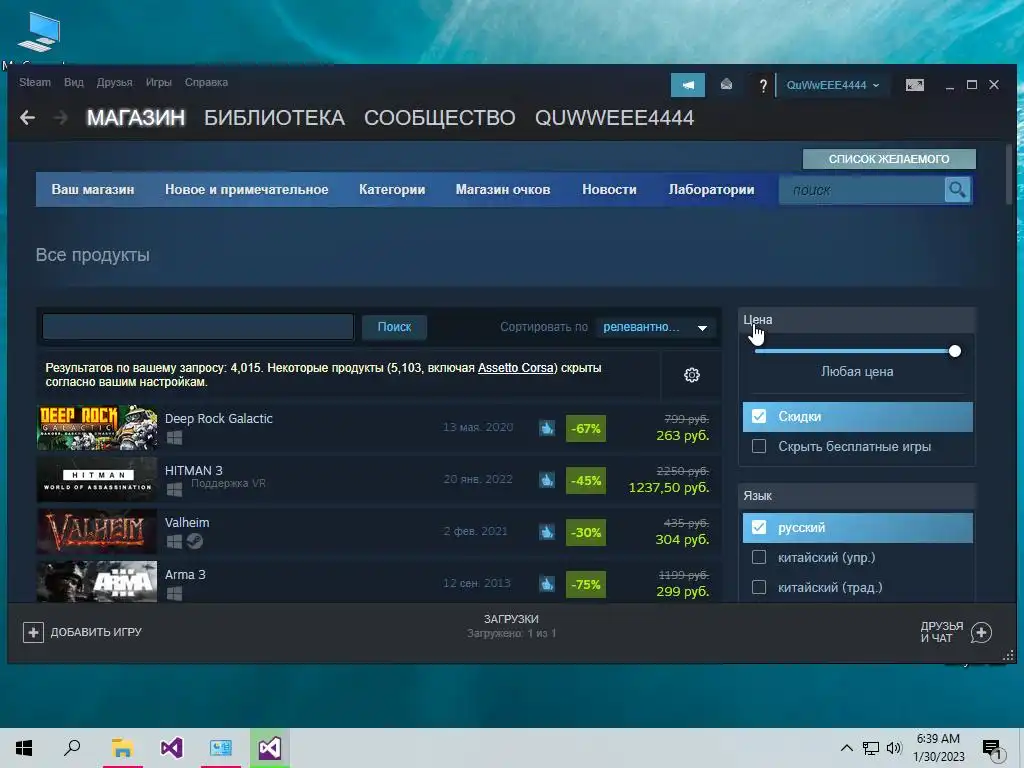The height and width of the screenshot is (768, 1024).
Task: Follow the Assetto Corsa link
Action: pyautogui.click(x=516, y=368)
